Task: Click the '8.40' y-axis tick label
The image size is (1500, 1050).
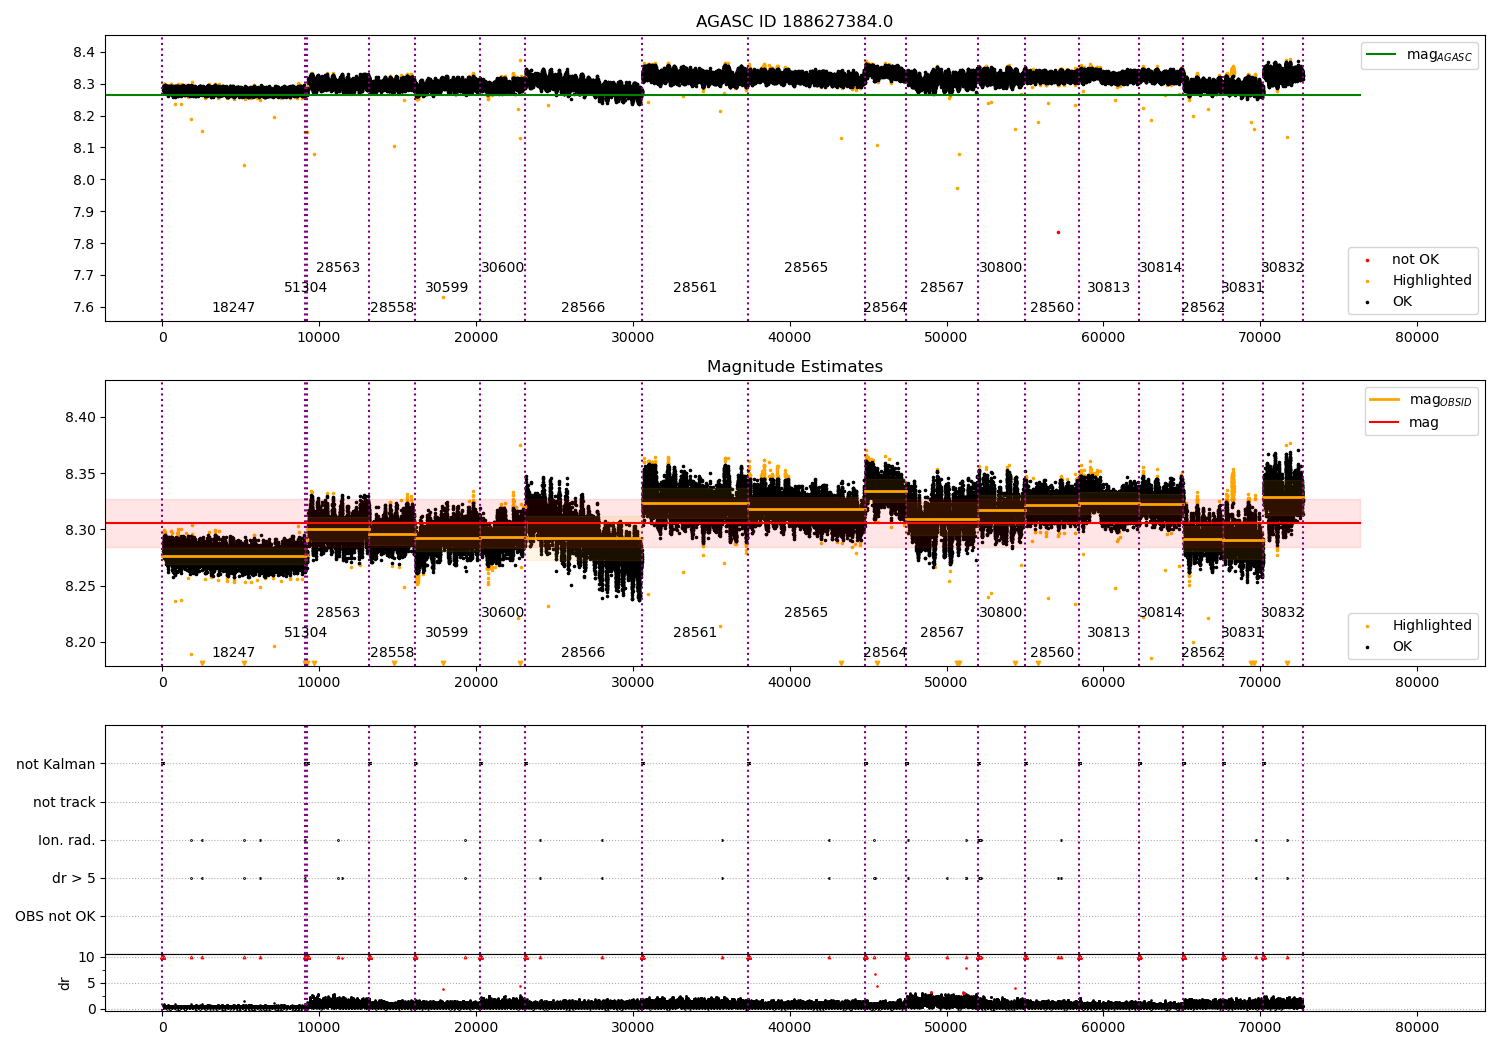Action: click(x=80, y=418)
